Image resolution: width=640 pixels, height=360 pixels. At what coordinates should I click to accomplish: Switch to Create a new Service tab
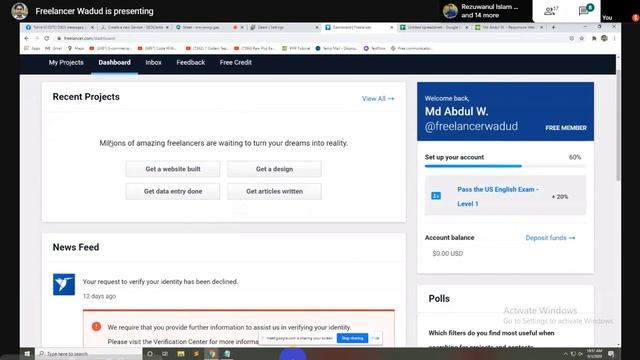pos(135,27)
